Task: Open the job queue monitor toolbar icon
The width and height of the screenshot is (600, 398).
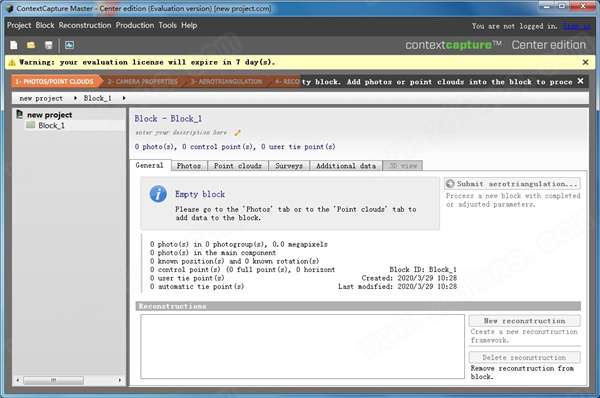Action: pos(69,45)
